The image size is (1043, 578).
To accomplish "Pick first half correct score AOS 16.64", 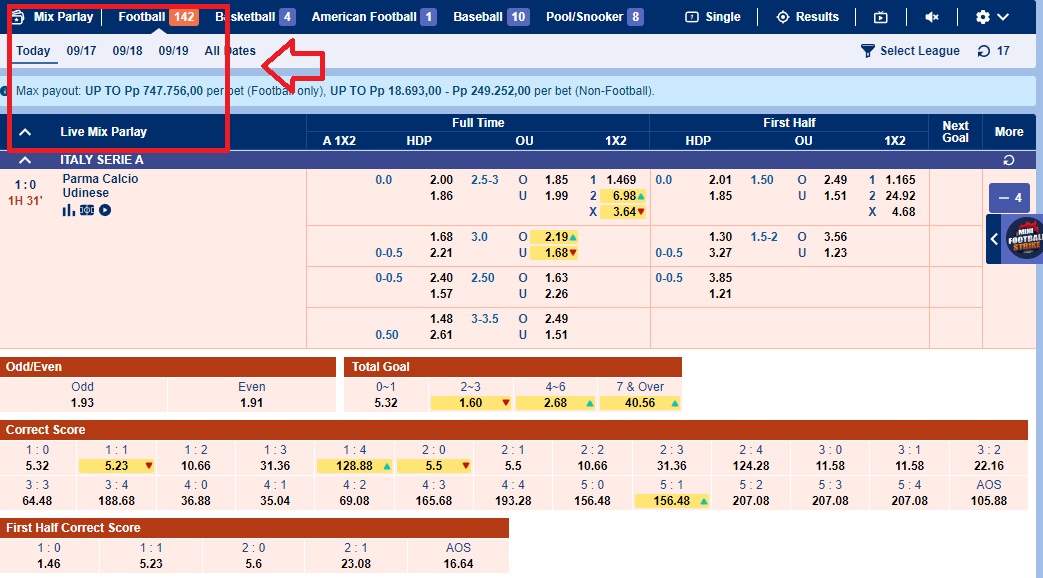I will point(458,564).
